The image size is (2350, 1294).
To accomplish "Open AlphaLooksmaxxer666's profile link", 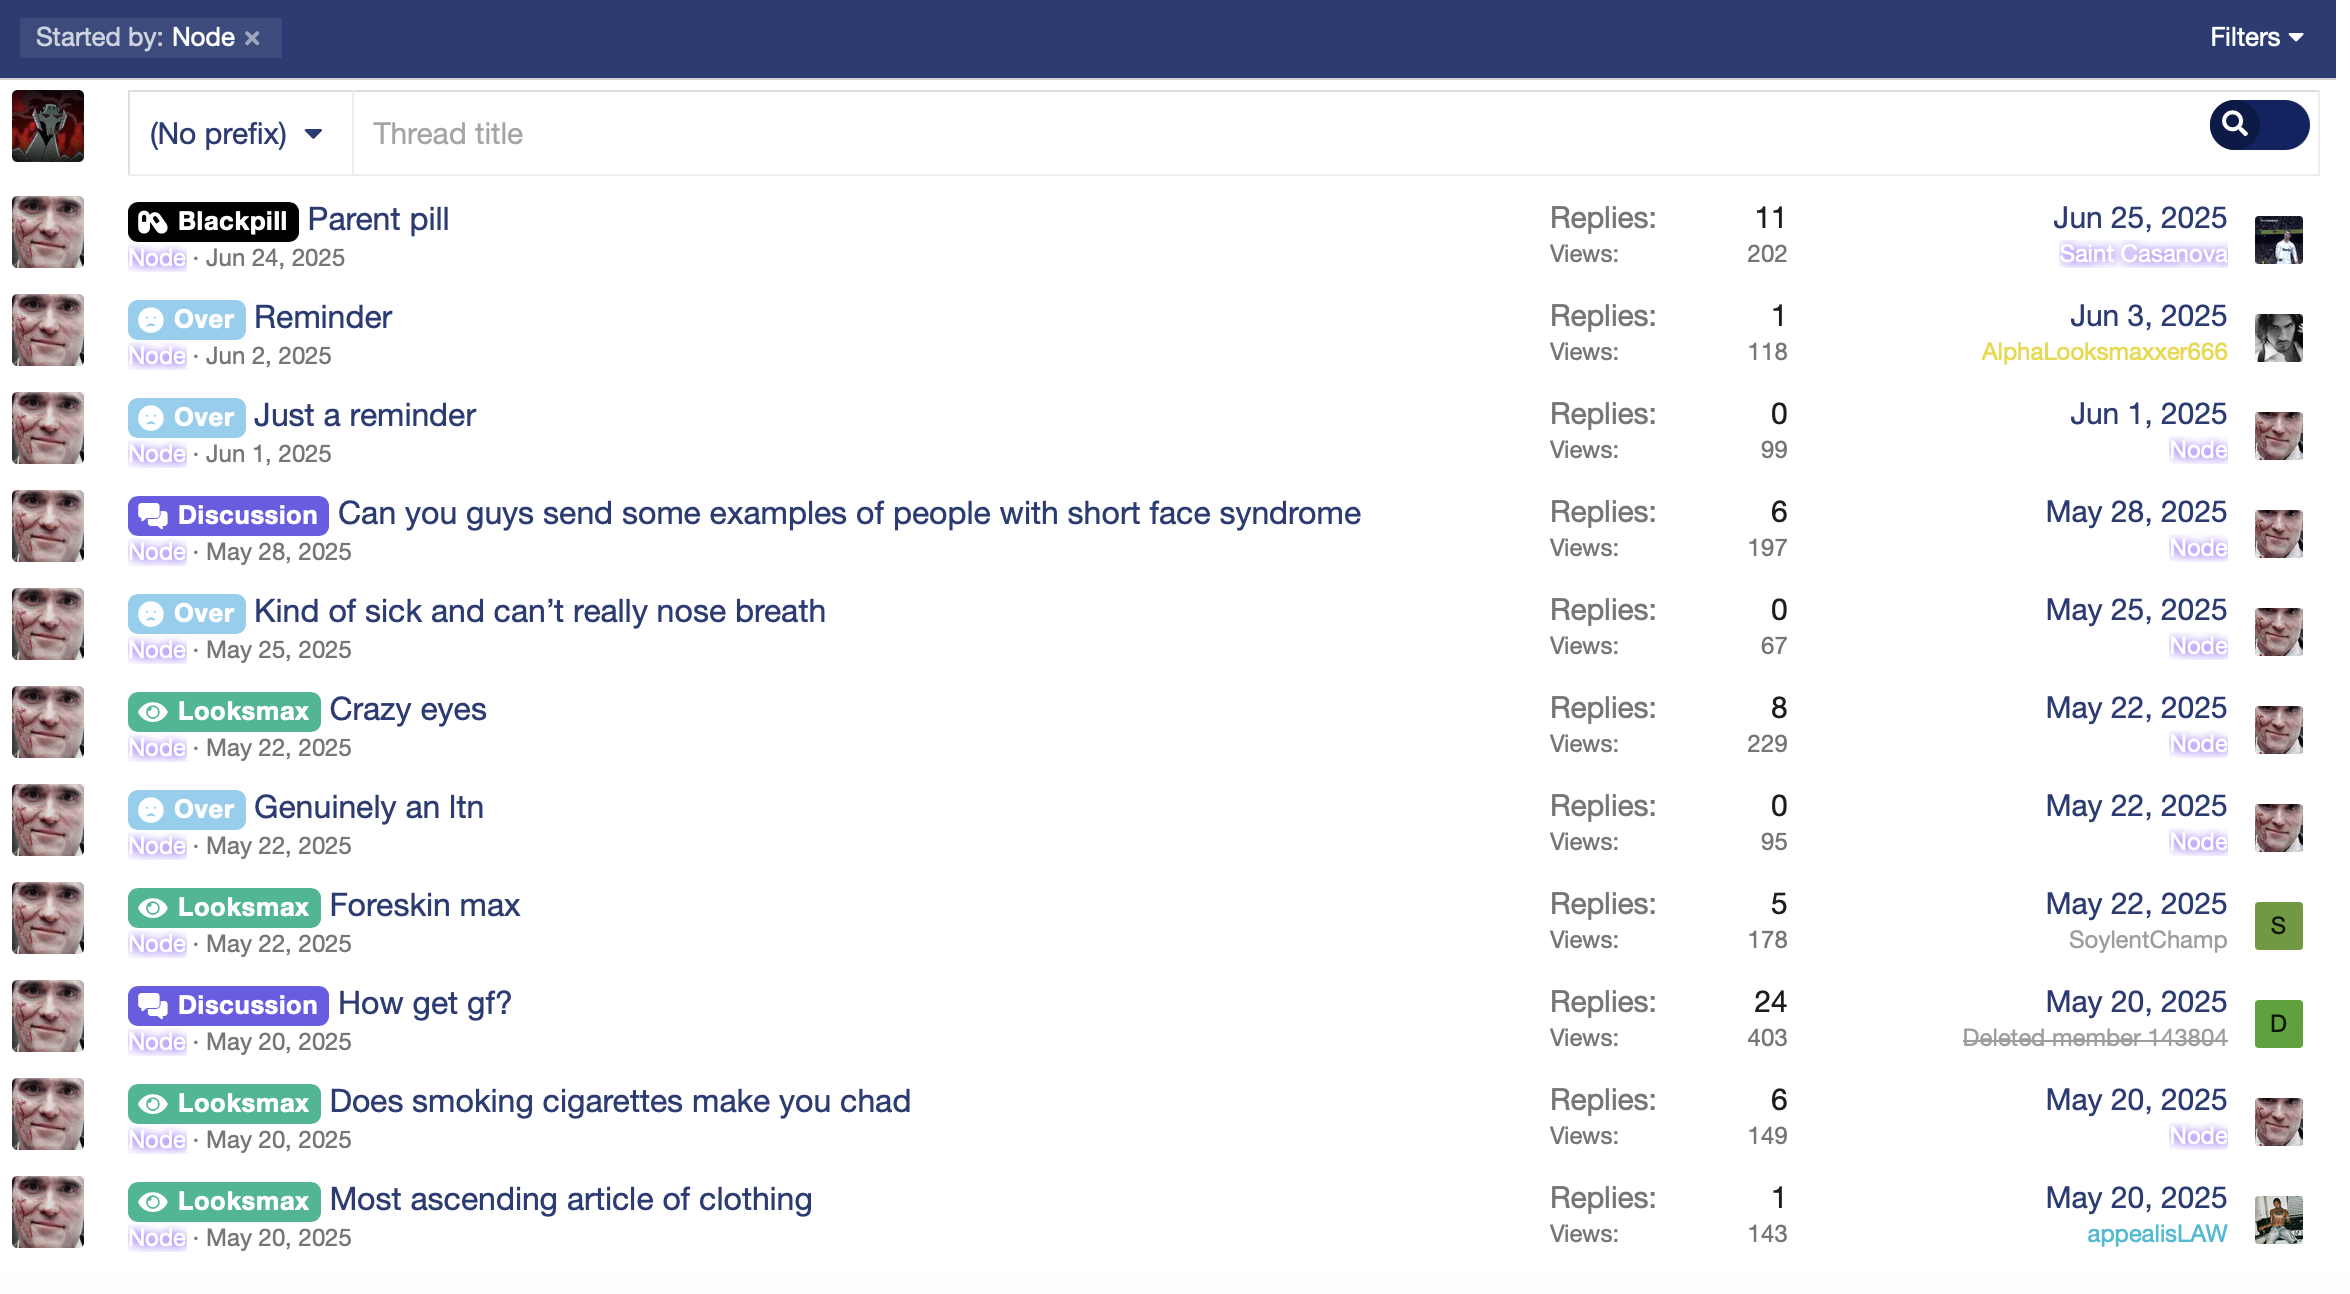I will 2103,352.
